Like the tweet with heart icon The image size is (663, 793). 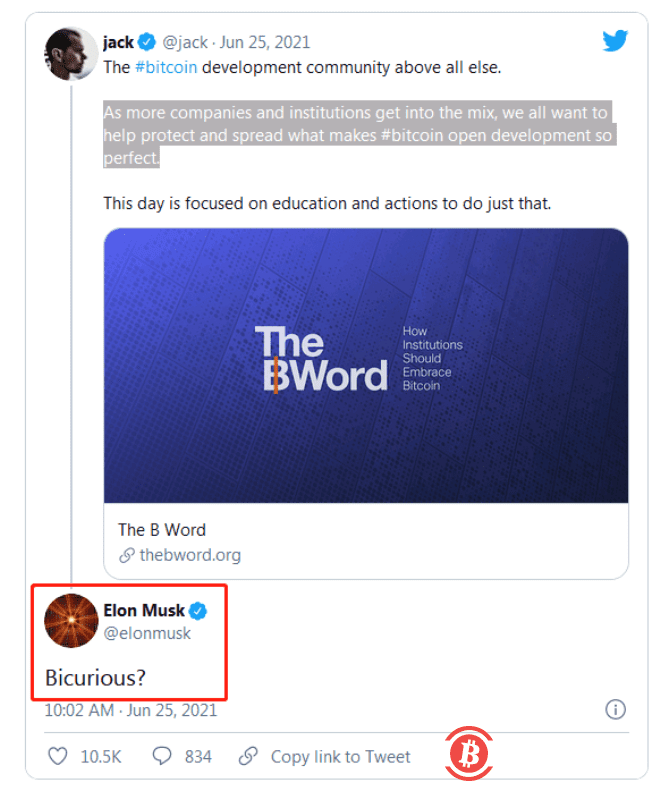pyautogui.click(x=57, y=757)
